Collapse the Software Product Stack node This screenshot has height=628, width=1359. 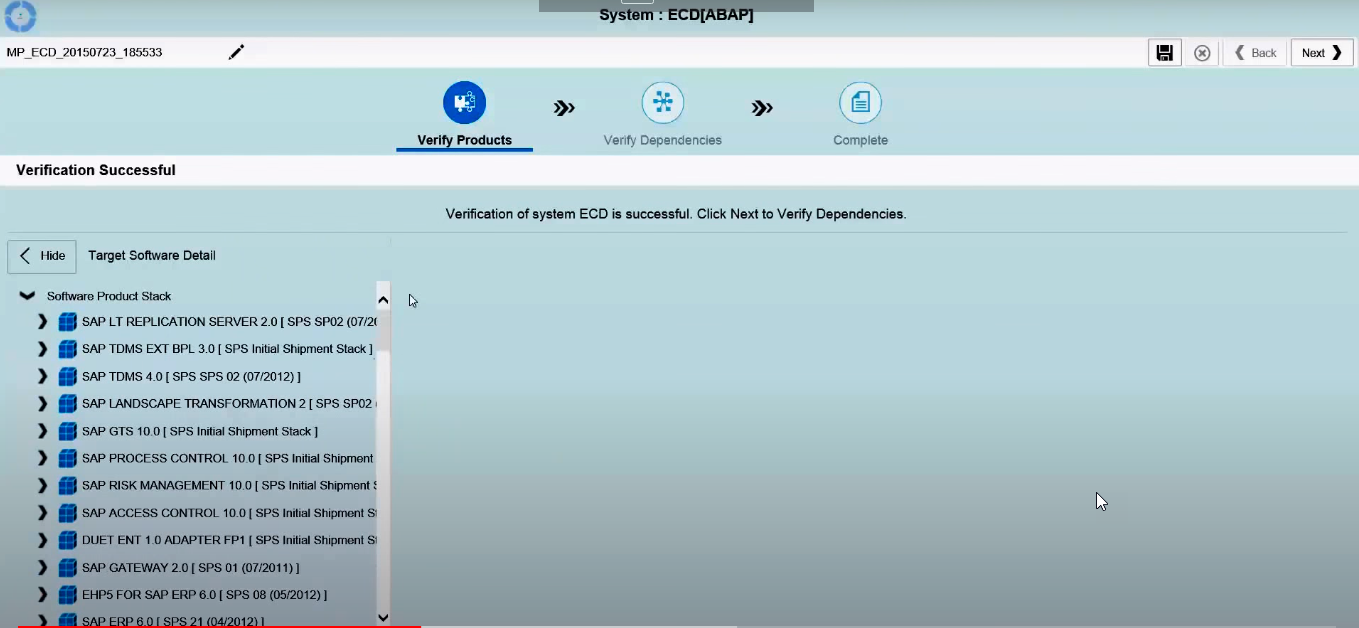[27, 296]
